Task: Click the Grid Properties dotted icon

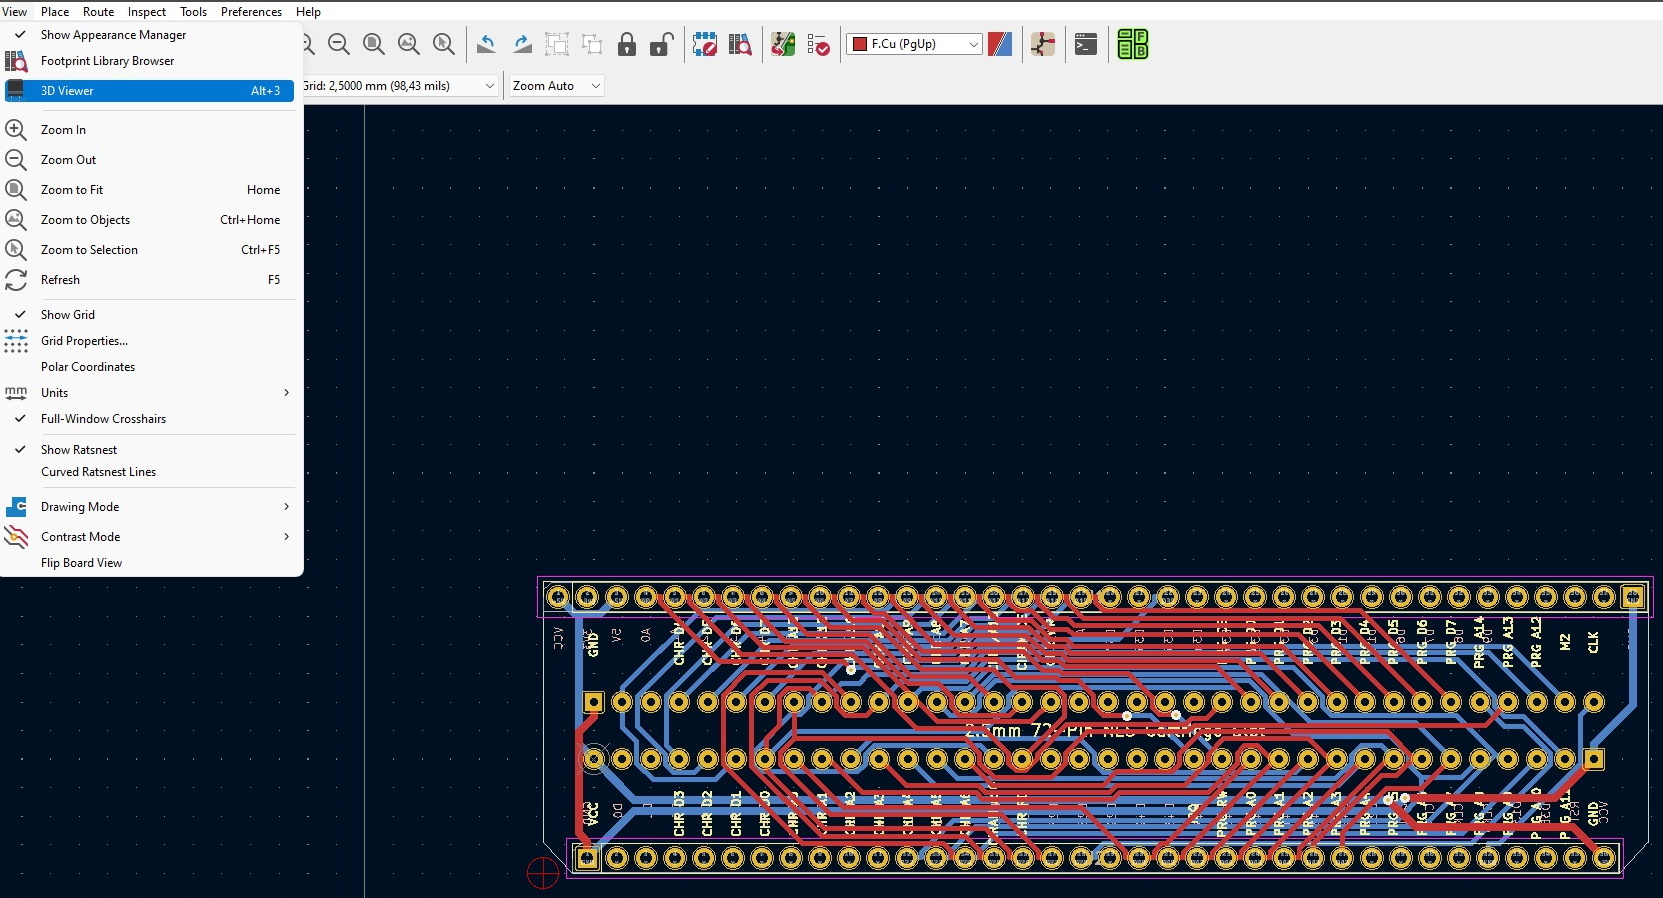Action: tap(16, 341)
